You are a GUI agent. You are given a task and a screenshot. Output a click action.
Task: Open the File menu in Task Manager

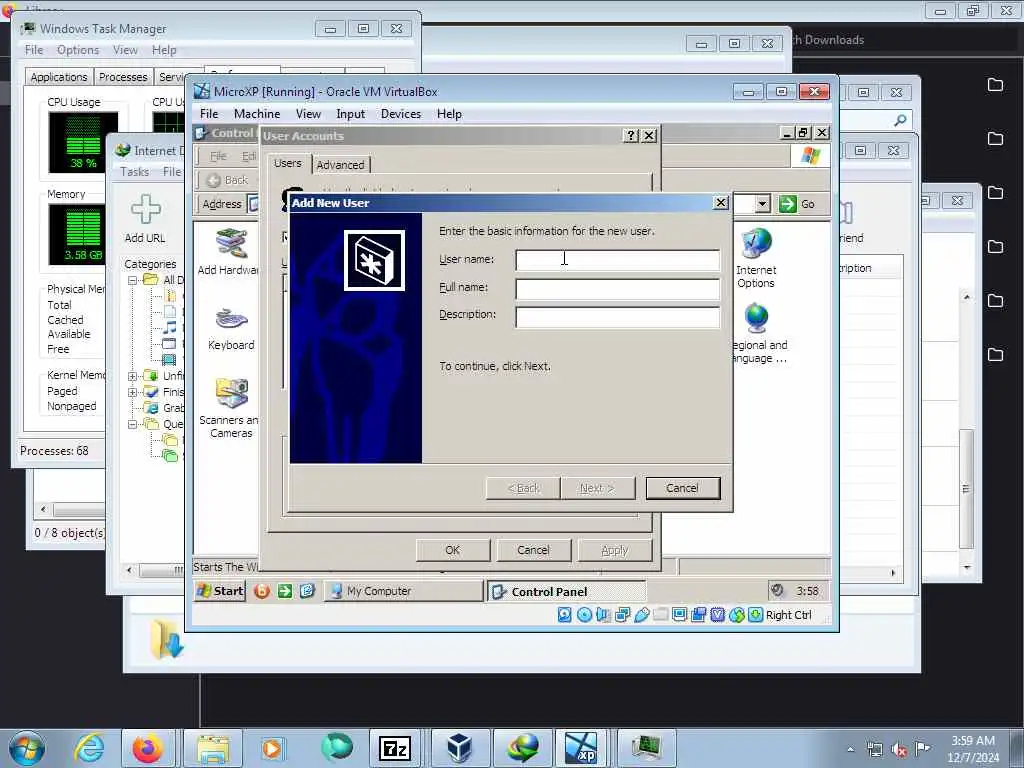tap(34, 50)
